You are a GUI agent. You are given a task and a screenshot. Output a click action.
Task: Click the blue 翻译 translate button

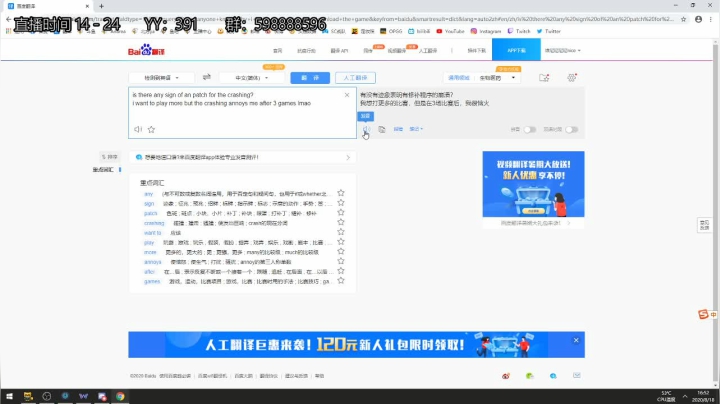(x=310, y=78)
